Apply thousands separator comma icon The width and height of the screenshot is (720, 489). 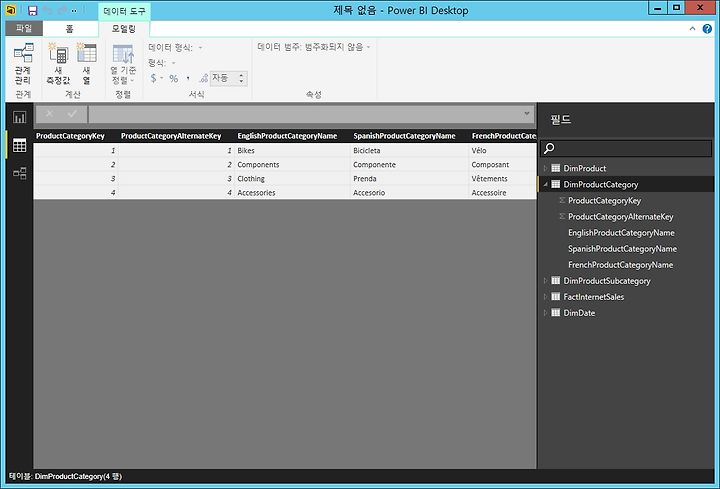(x=188, y=79)
